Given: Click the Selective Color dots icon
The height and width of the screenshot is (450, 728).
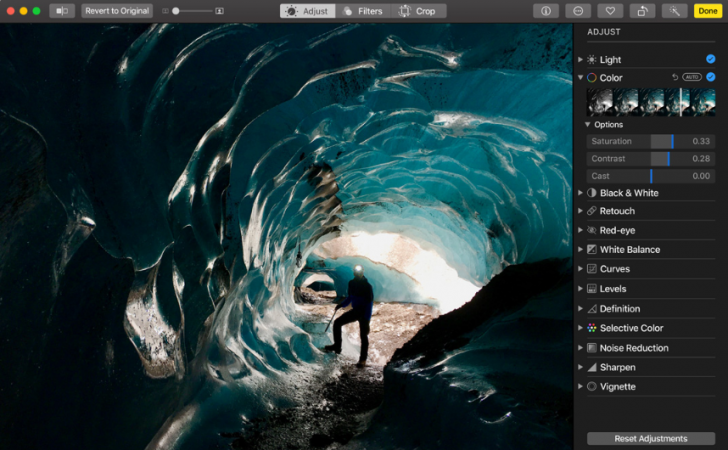Looking at the screenshot, I should (592, 328).
